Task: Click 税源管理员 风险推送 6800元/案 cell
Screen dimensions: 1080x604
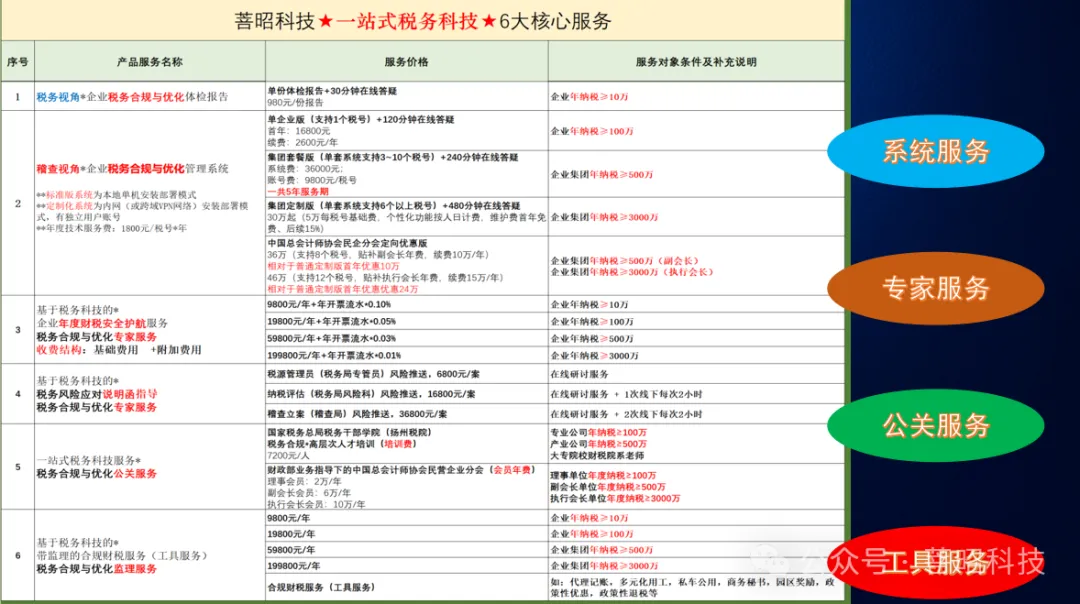Action: [406, 374]
